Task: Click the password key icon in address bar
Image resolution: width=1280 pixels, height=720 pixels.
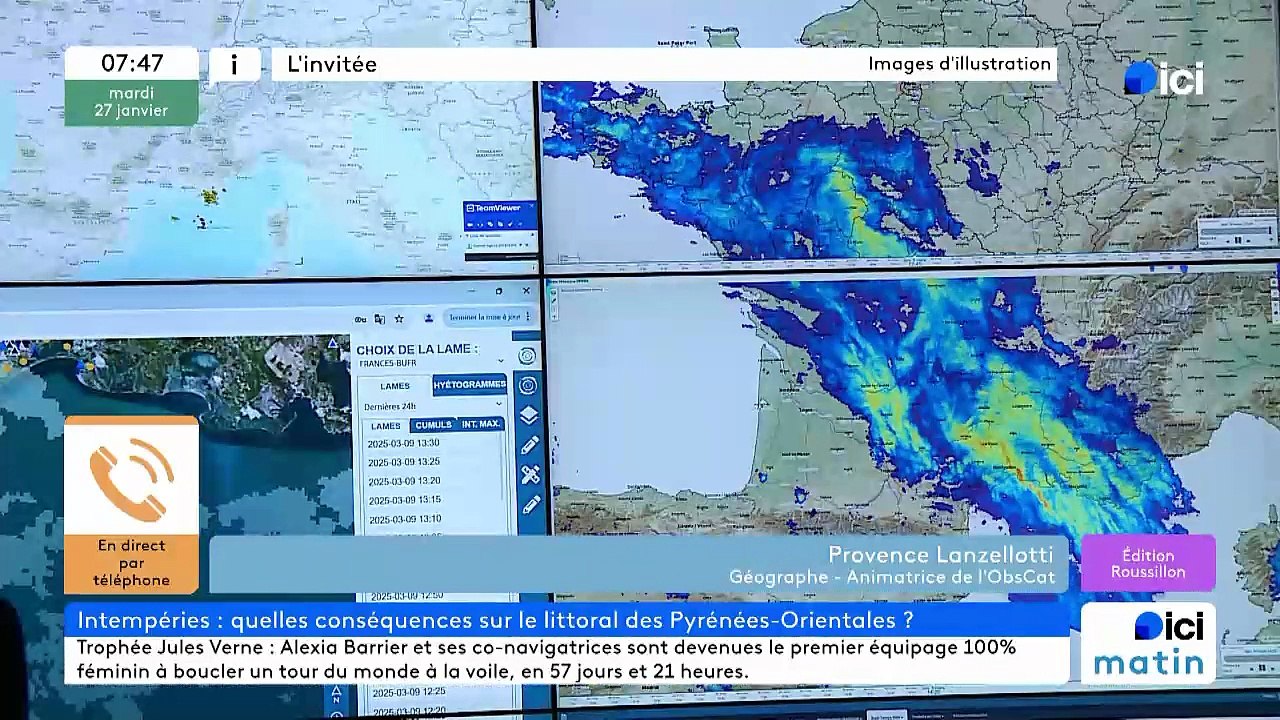Action: click(x=360, y=319)
